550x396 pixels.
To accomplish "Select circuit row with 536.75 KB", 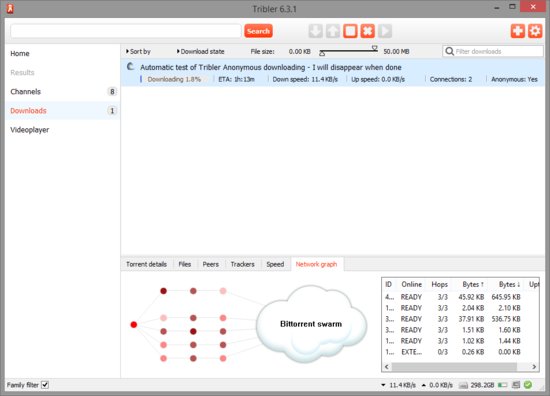I will (x=460, y=319).
